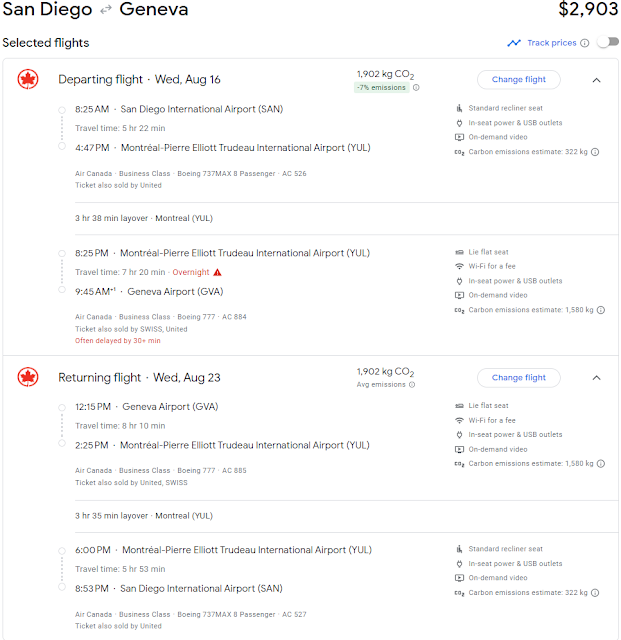
Task: Click the -7% emissions green badge
Action: point(381,87)
